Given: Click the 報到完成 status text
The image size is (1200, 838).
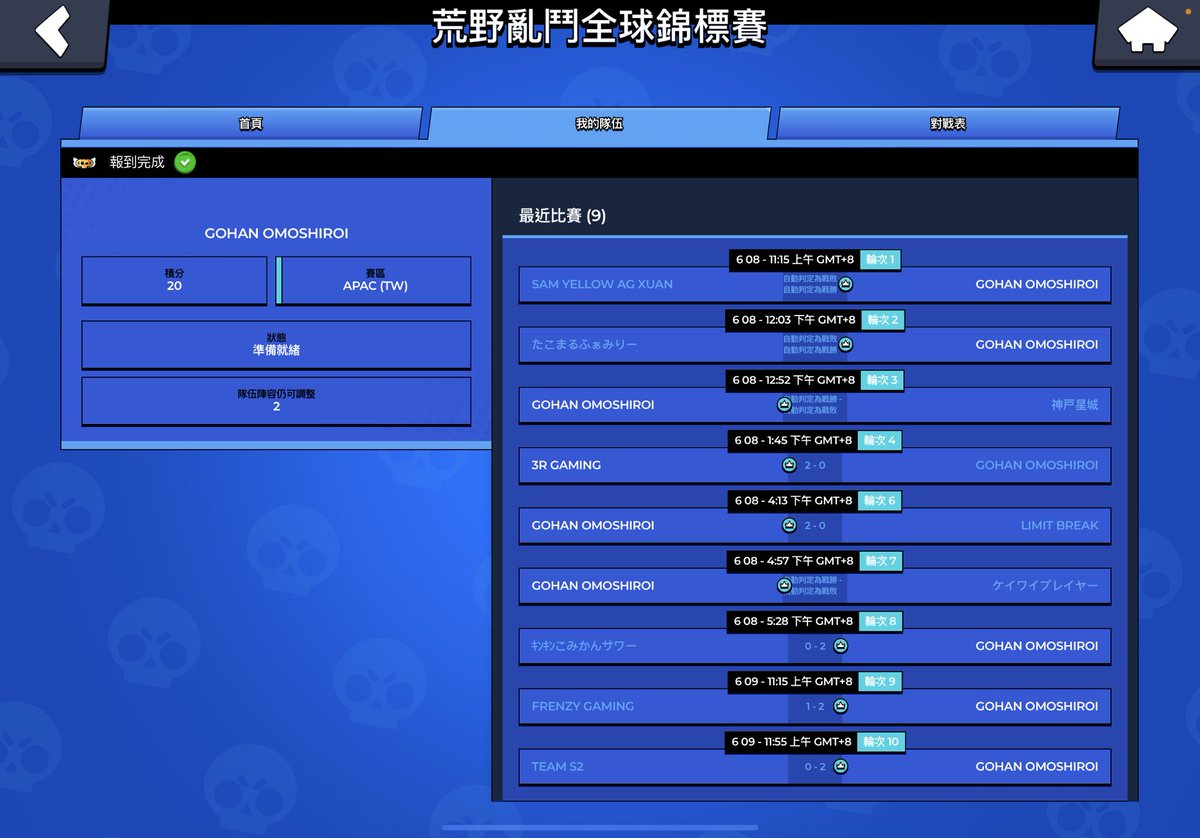Looking at the screenshot, I should tap(137, 162).
